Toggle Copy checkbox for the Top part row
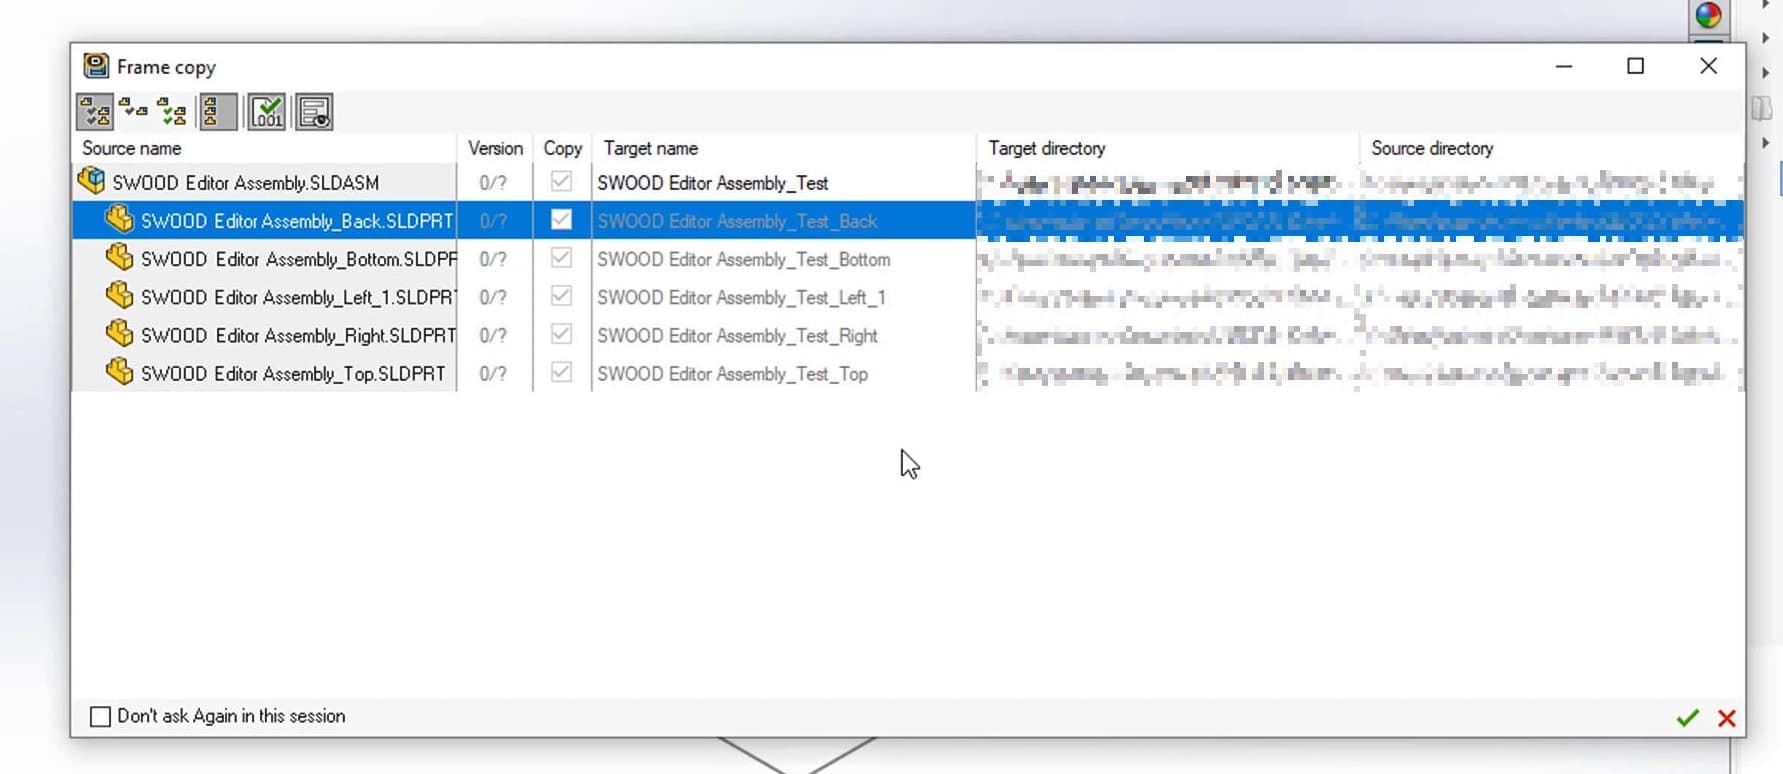 pos(561,372)
